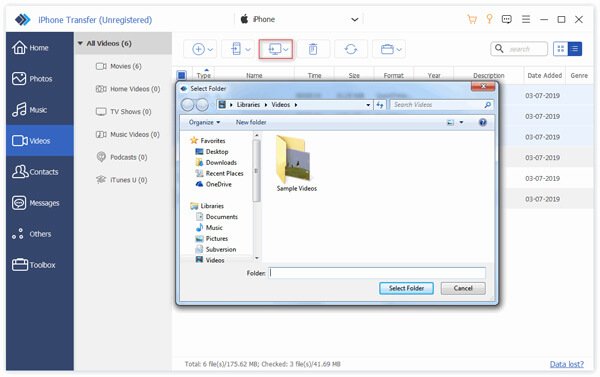Toggle the select-all checkbox in table header
Screen dimensions: 600x377
(x=182, y=75)
